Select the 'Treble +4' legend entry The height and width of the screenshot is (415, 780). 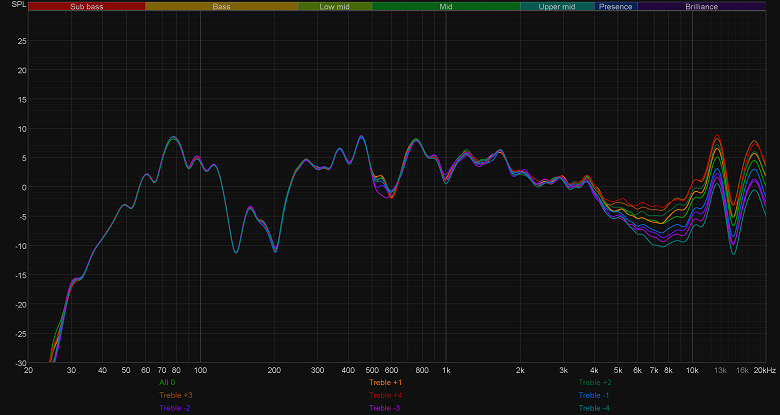coord(386,396)
